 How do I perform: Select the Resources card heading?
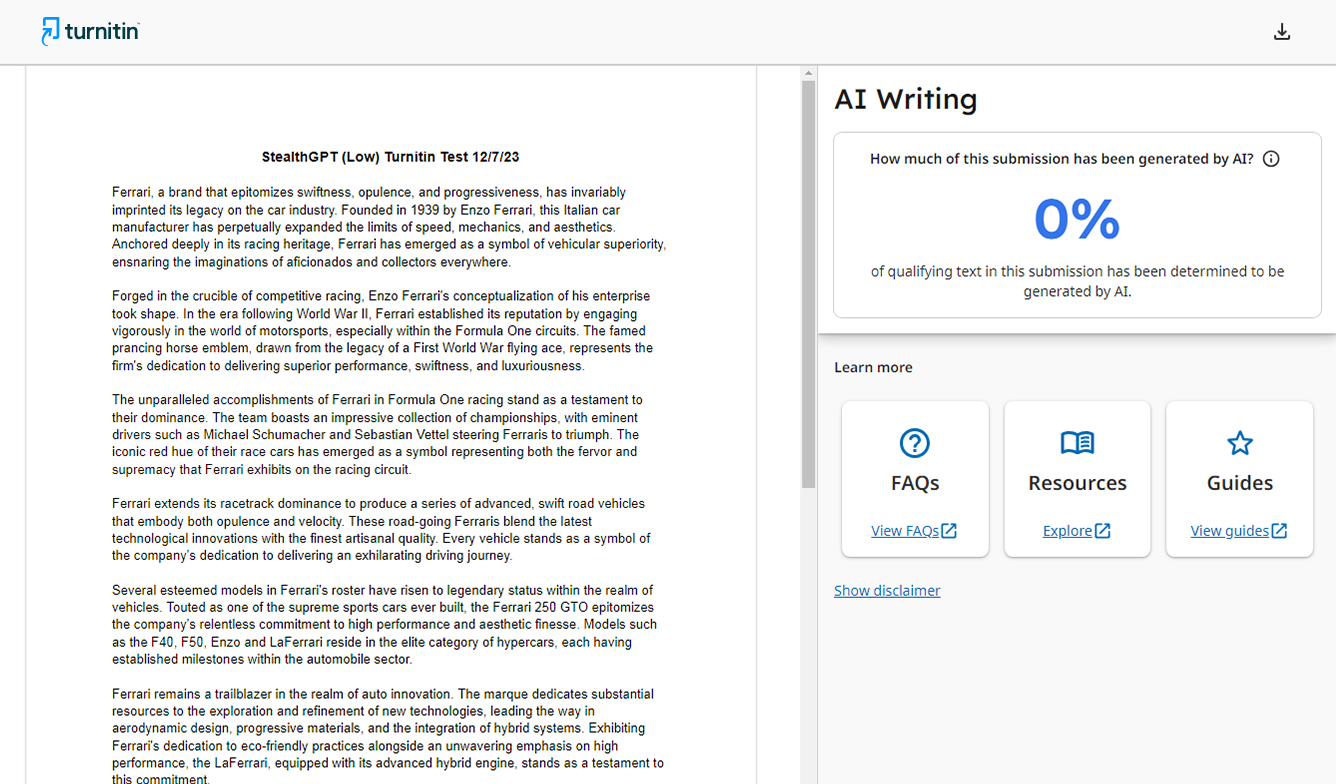1077,483
